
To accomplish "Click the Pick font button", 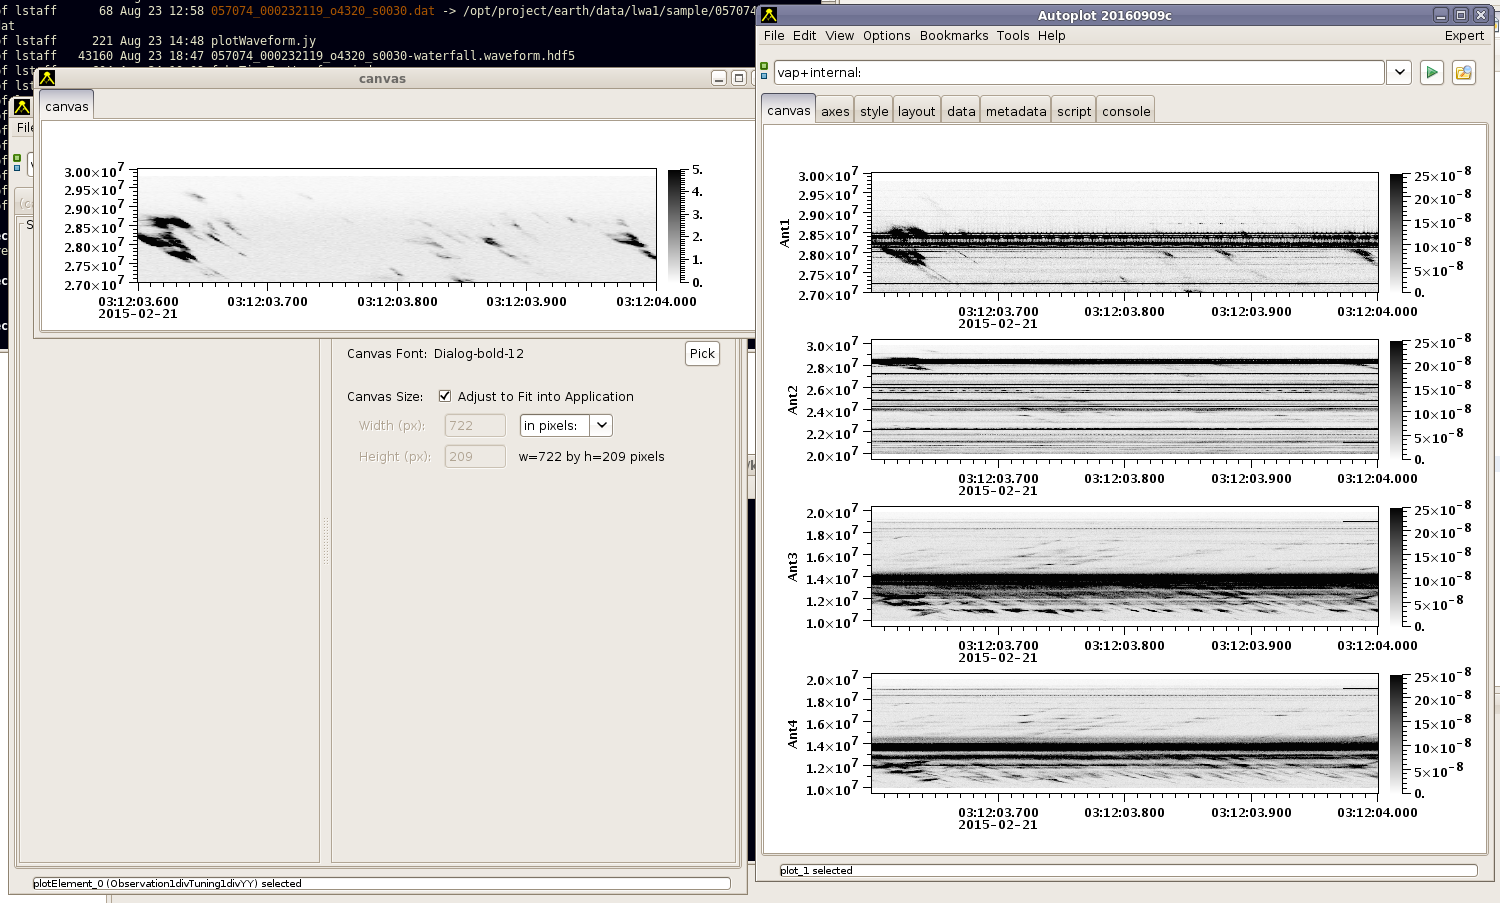I will coord(702,353).
